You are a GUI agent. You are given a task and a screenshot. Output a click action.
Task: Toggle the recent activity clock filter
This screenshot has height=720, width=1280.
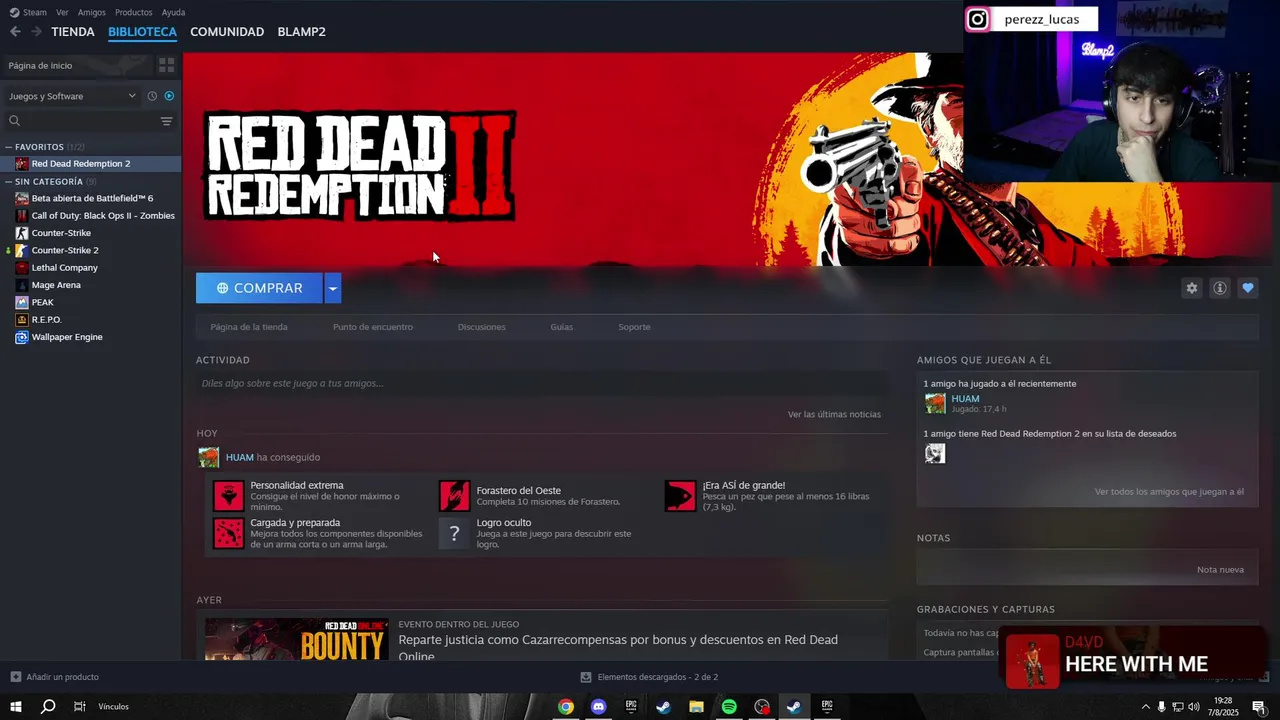(x=152, y=96)
